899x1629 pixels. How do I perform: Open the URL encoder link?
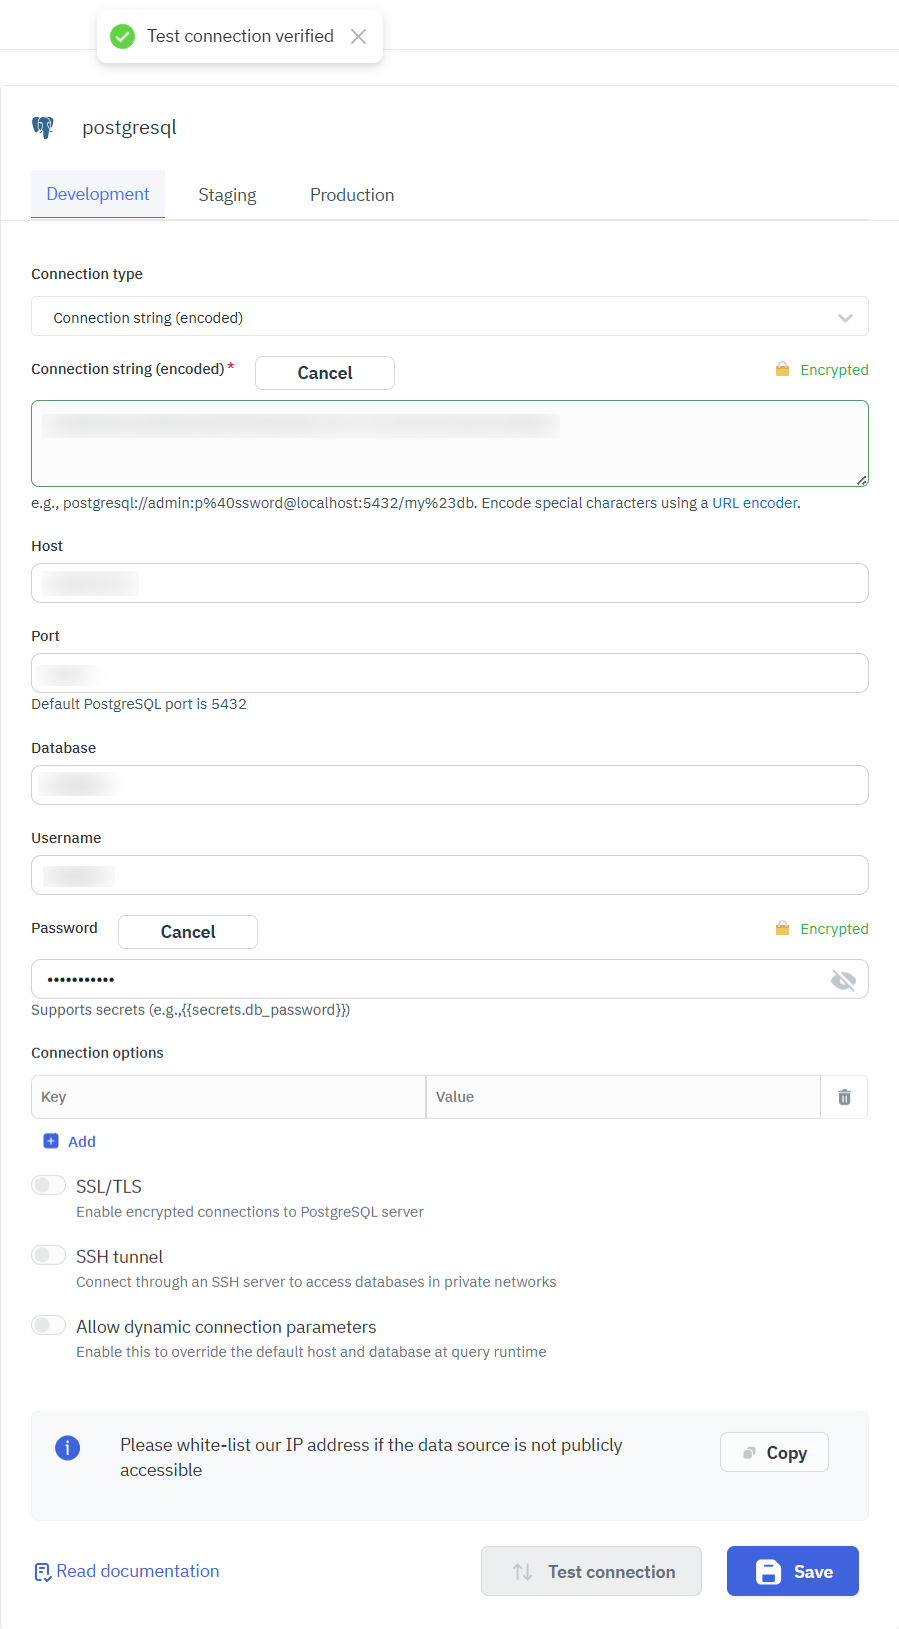pyautogui.click(x=753, y=502)
